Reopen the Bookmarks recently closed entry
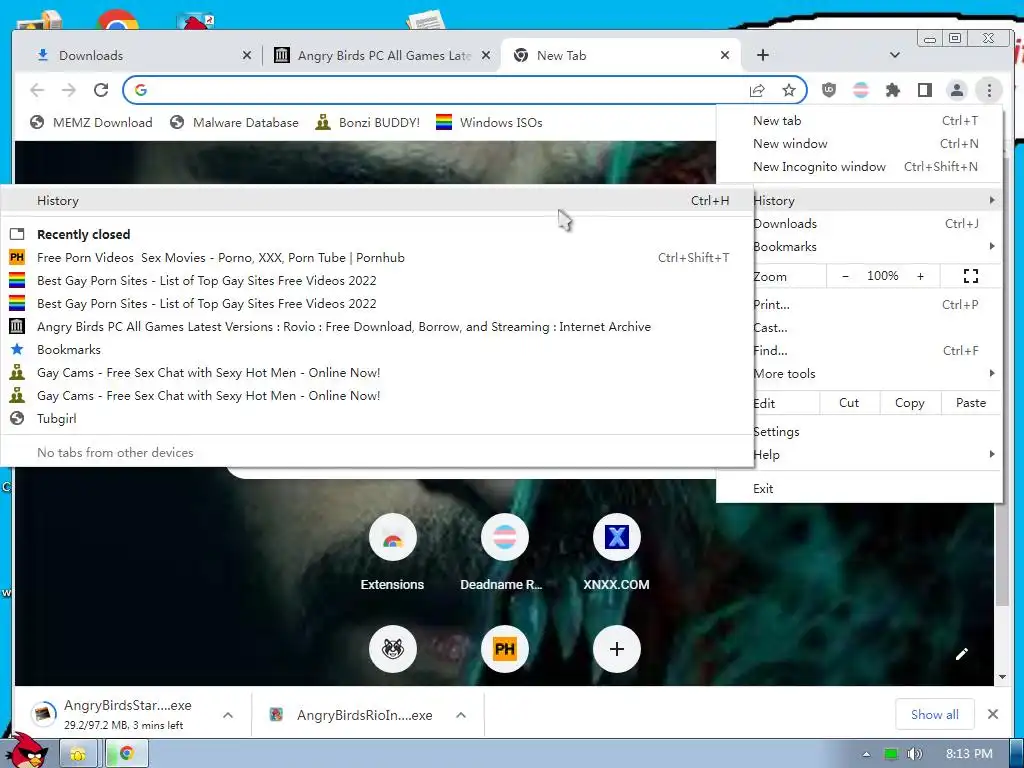Screen dimensions: 1024x768 [377, 349]
